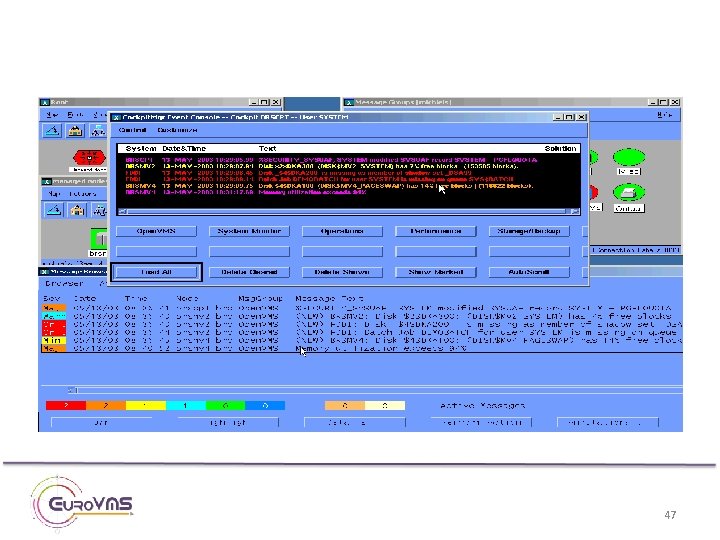Open the Control menu in the Event Console
The width and height of the screenshot is (720, 540).
[132, 130]
